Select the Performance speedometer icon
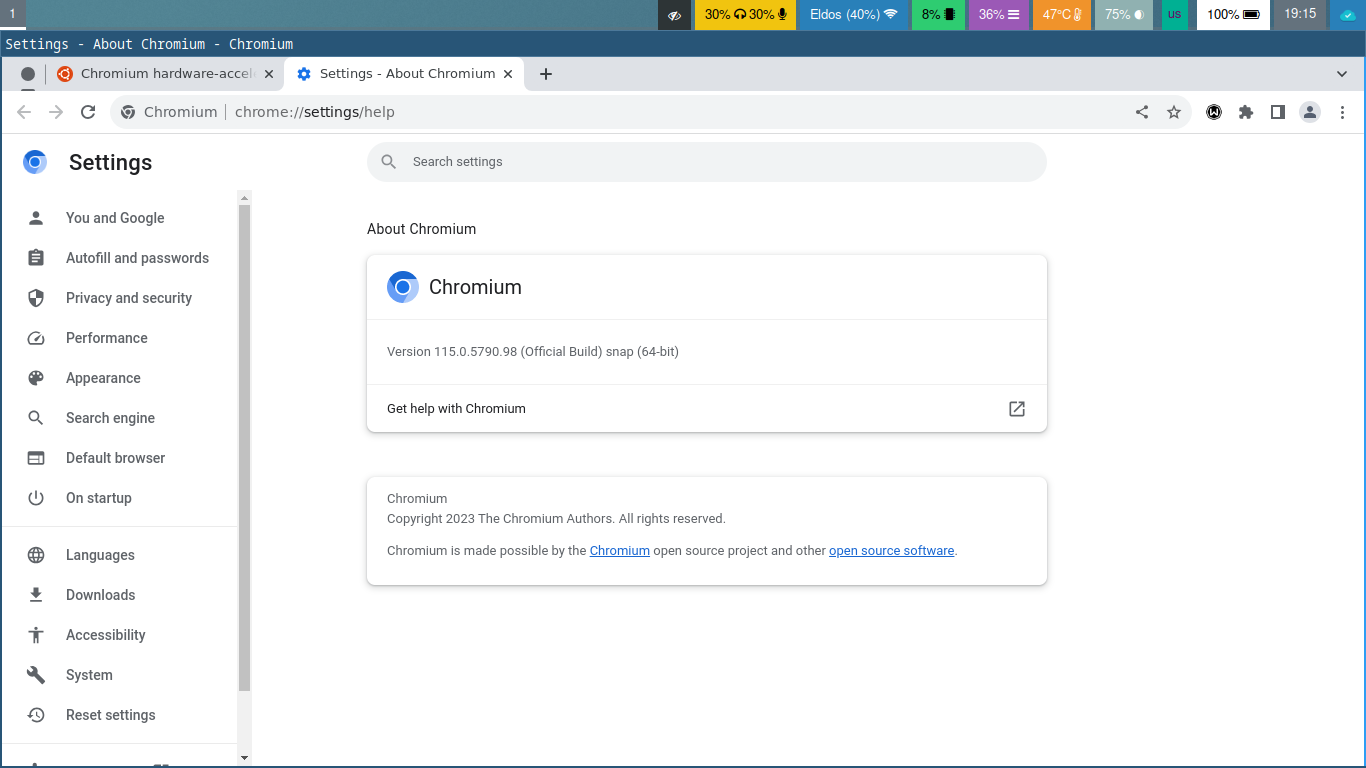 (x=36, y=338)
